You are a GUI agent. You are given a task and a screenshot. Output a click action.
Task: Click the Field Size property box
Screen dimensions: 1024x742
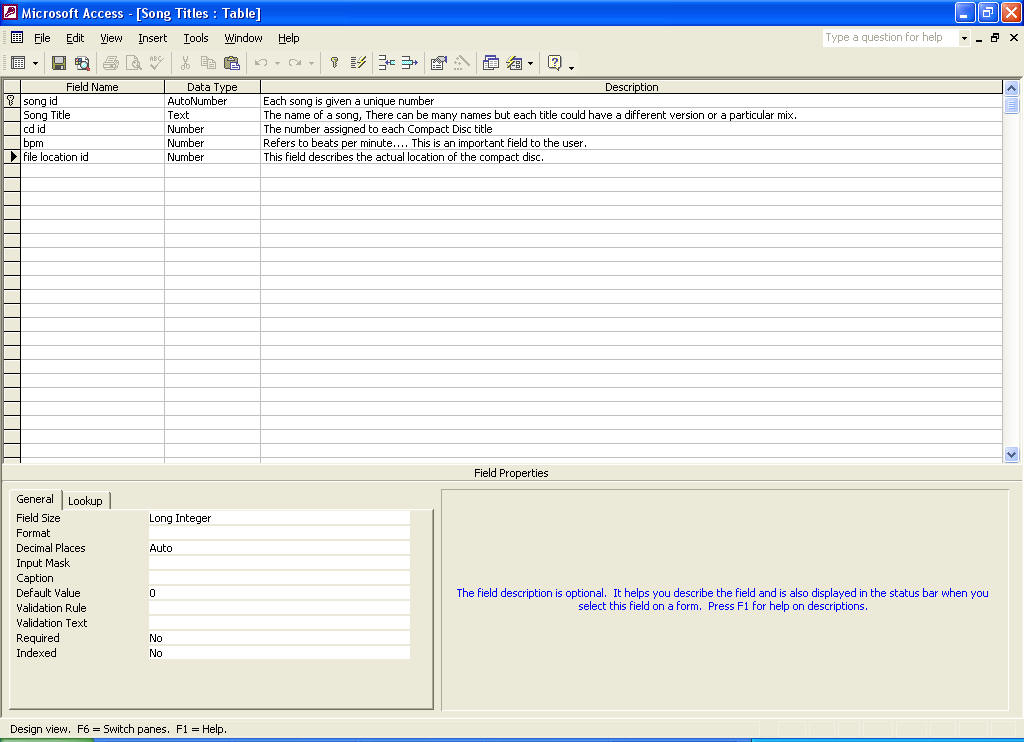279,518
